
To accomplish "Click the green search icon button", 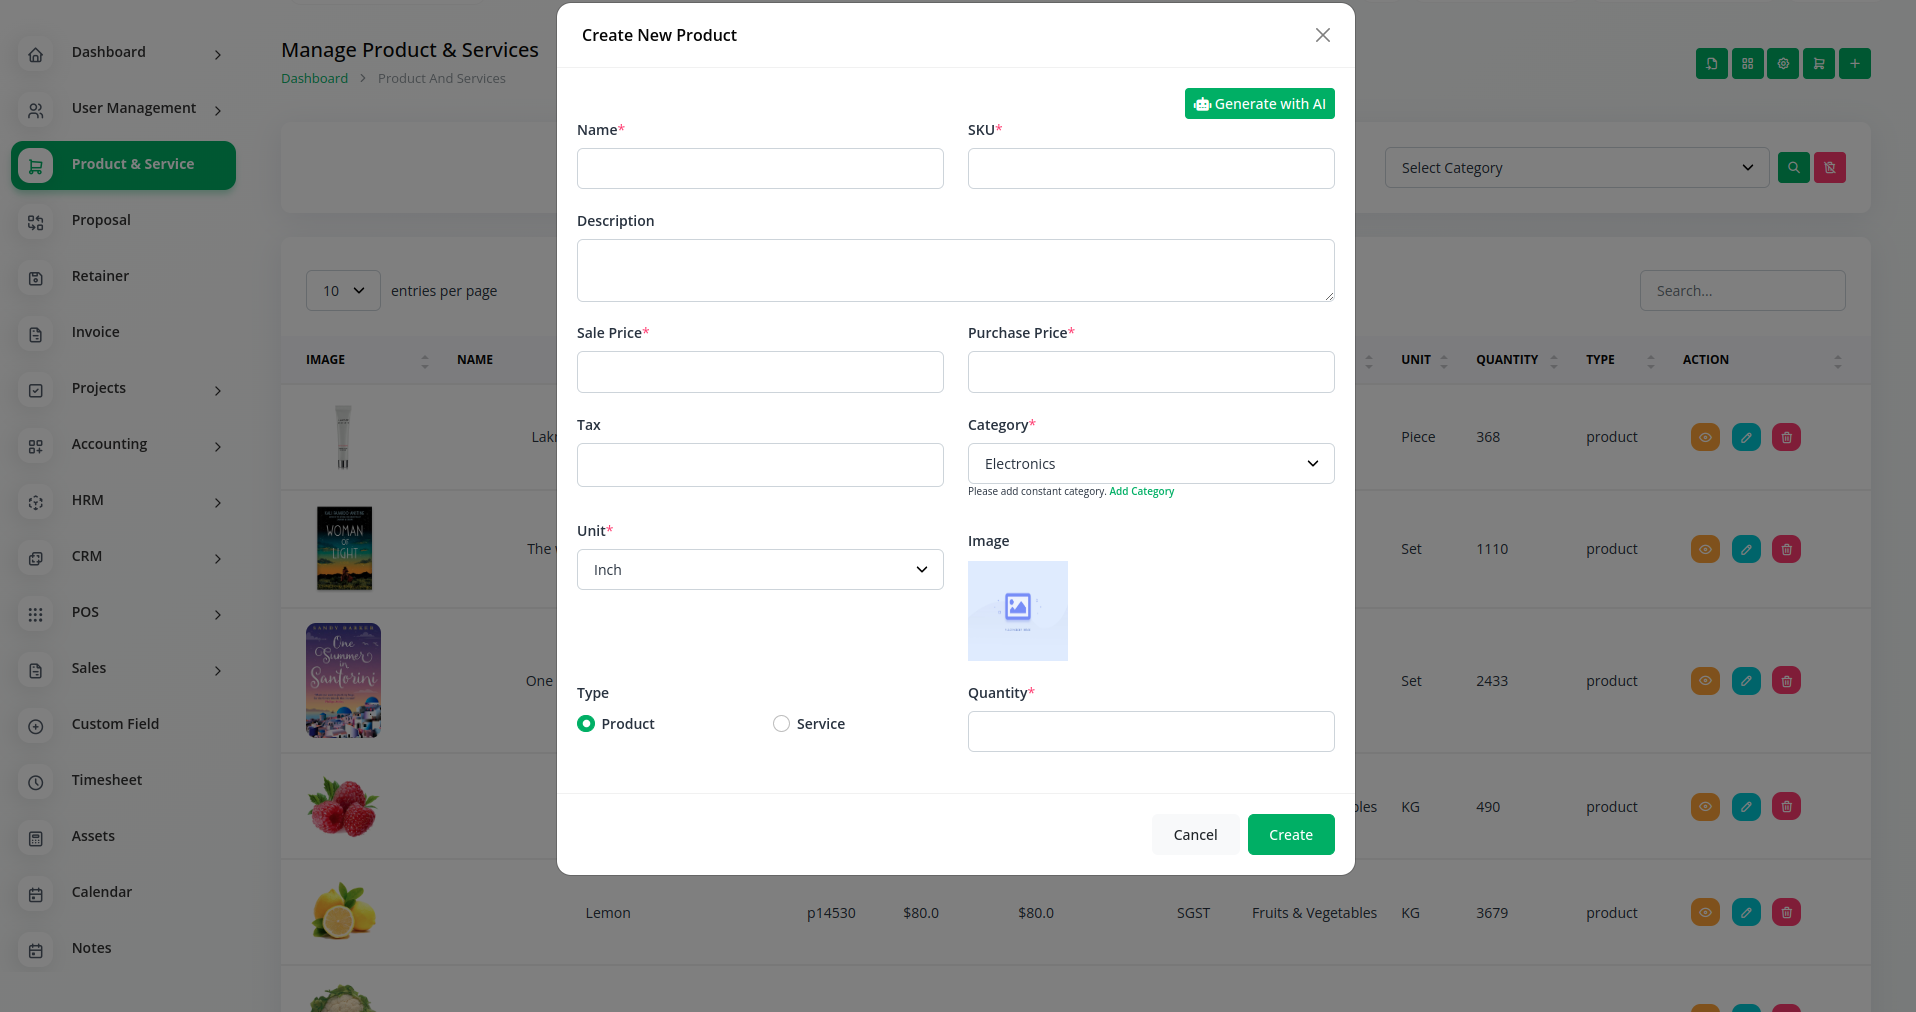I will tap(1793, 168).
